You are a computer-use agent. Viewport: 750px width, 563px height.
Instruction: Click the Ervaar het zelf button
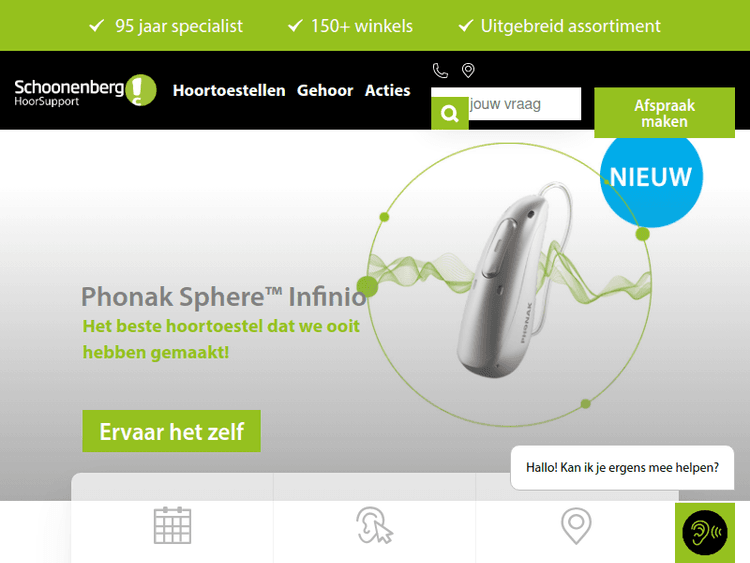point(171,431)
